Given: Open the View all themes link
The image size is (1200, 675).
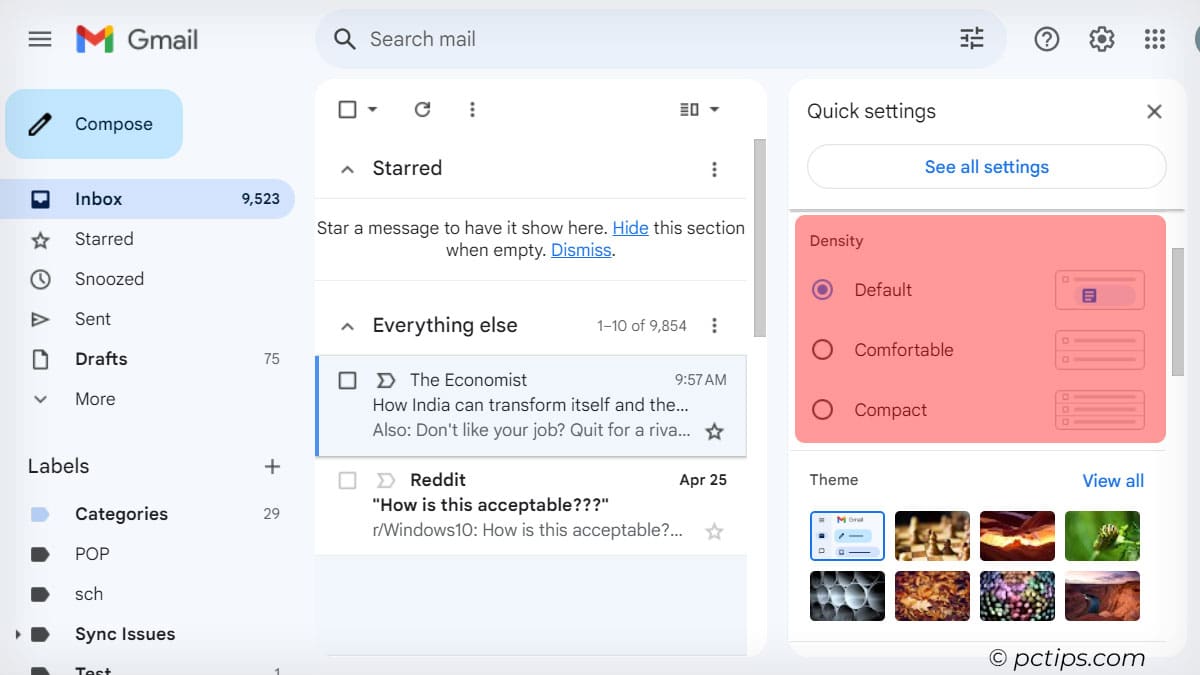Looking at the screenshot, I should point(1113,480).
